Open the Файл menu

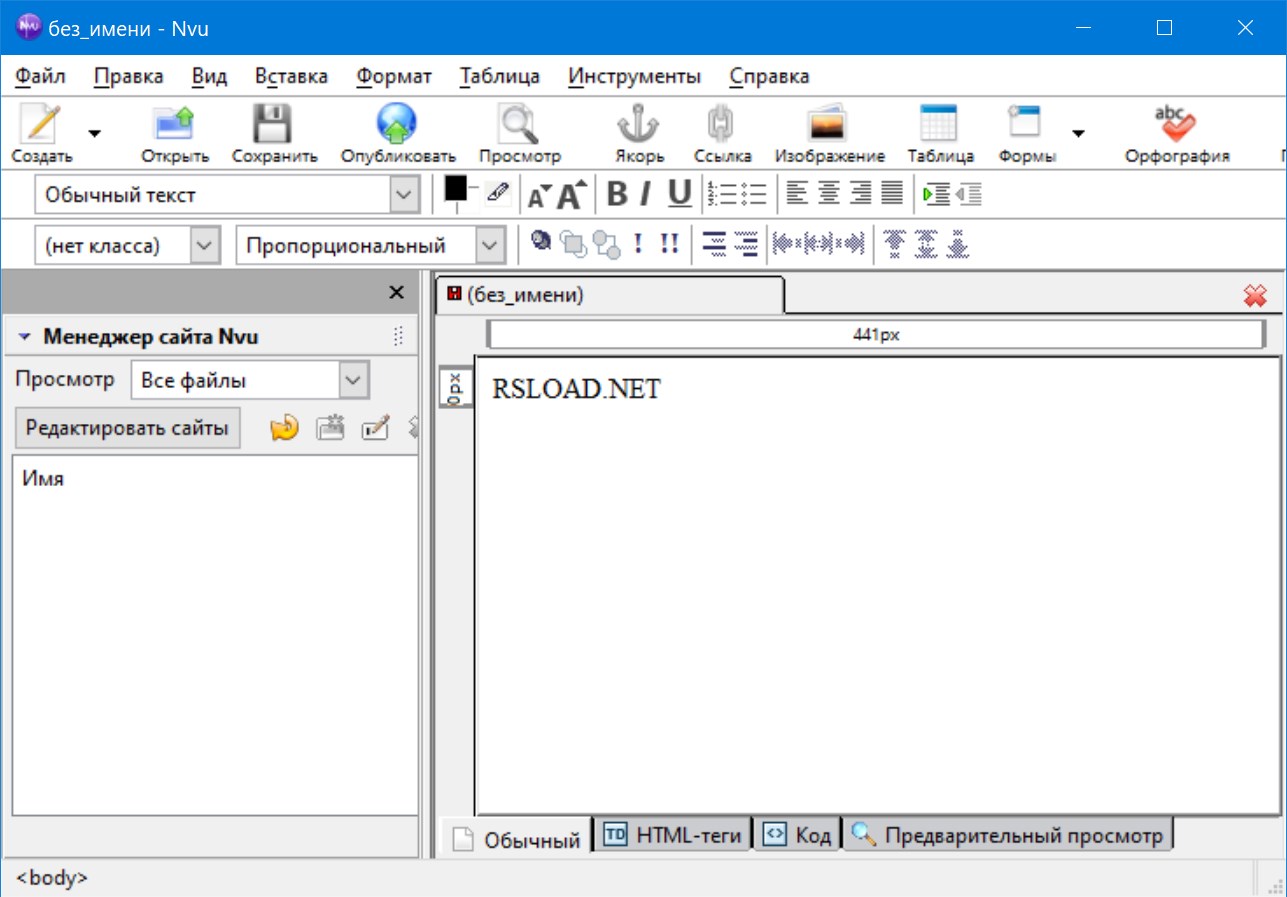(x=41, y=76)
